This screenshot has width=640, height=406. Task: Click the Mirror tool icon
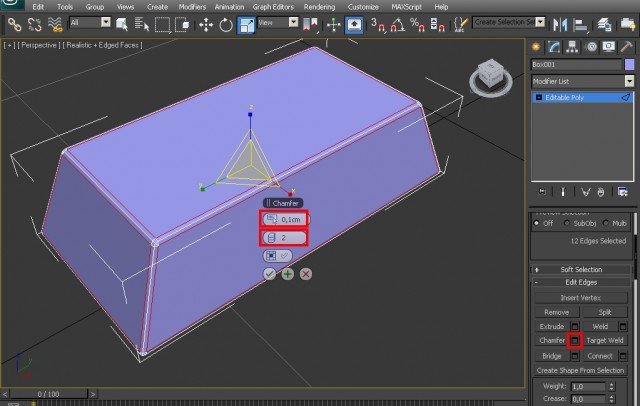[560, 25]
